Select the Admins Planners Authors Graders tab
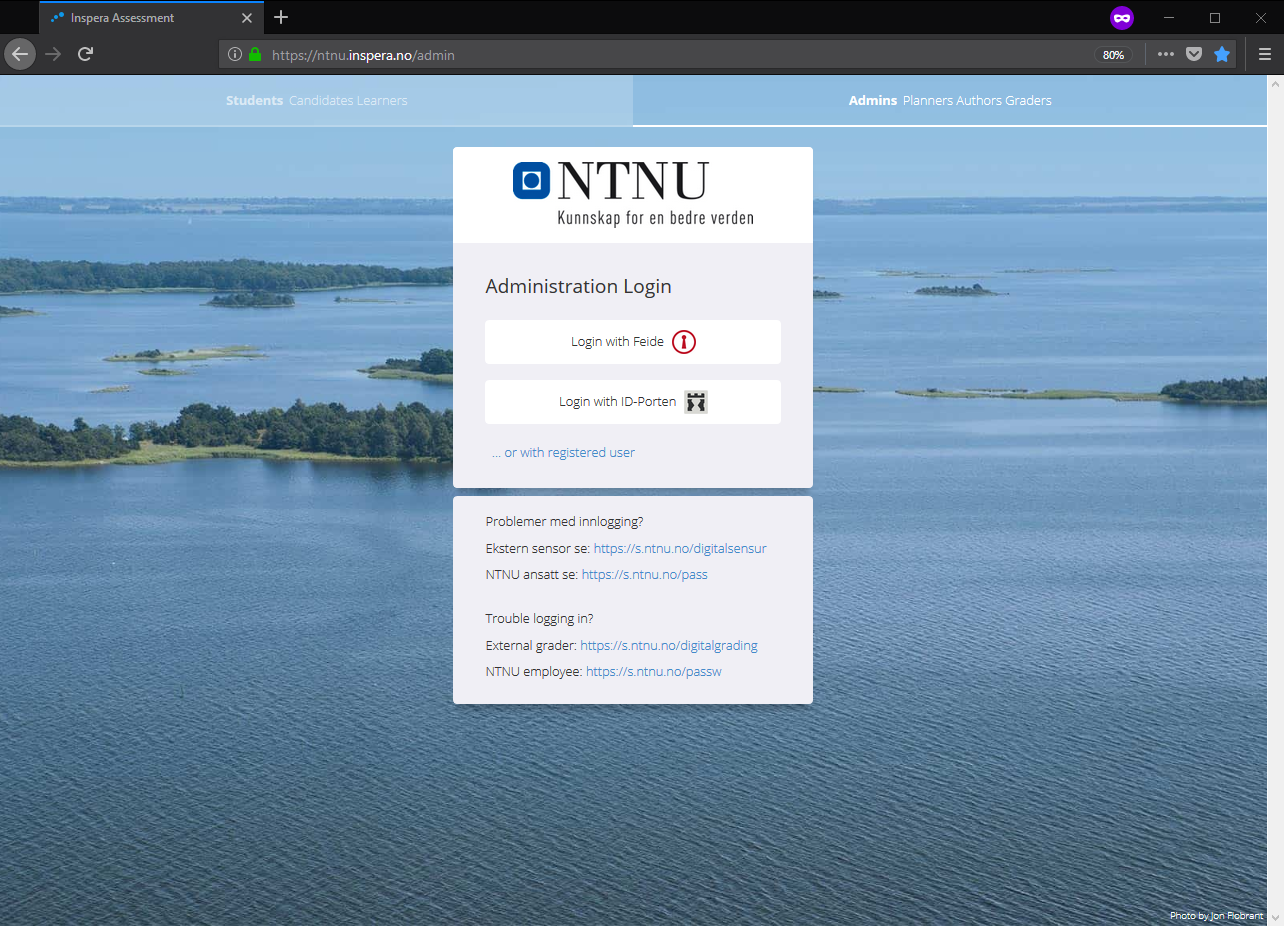This screenshot has height=926, width=1284. coord(950,101)
